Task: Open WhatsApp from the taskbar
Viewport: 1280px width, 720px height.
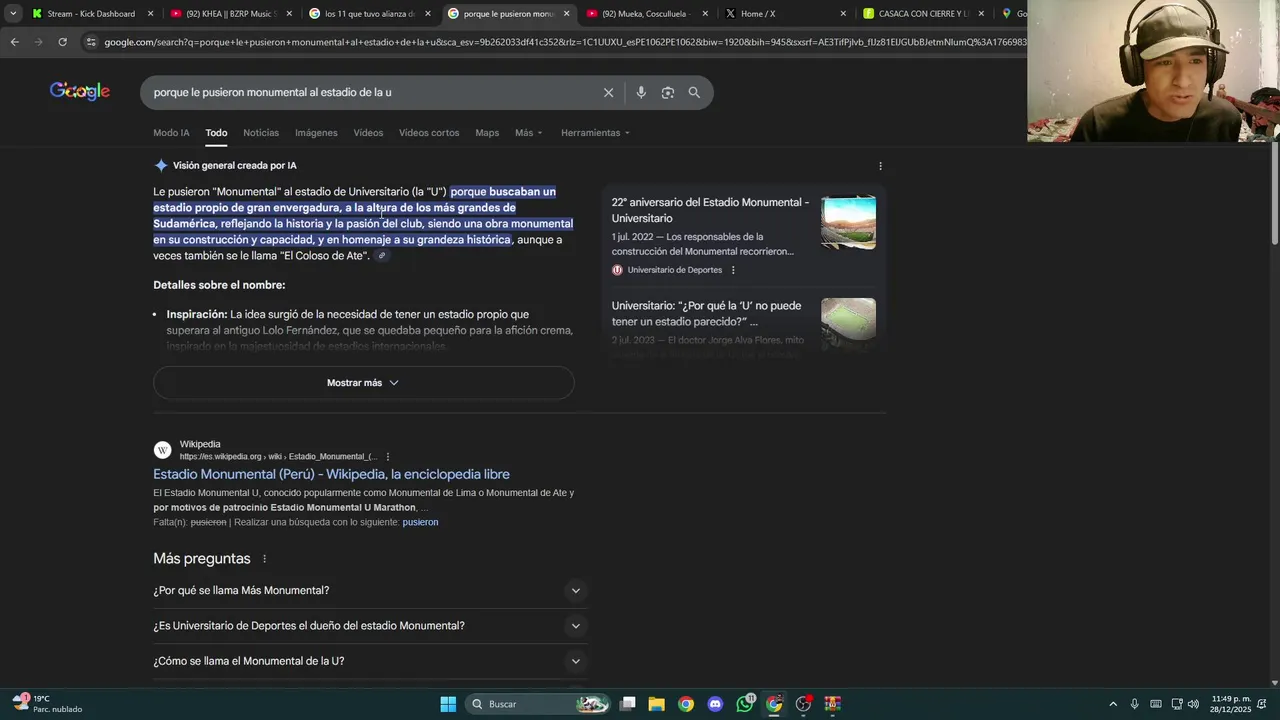Action: point(744,704)
